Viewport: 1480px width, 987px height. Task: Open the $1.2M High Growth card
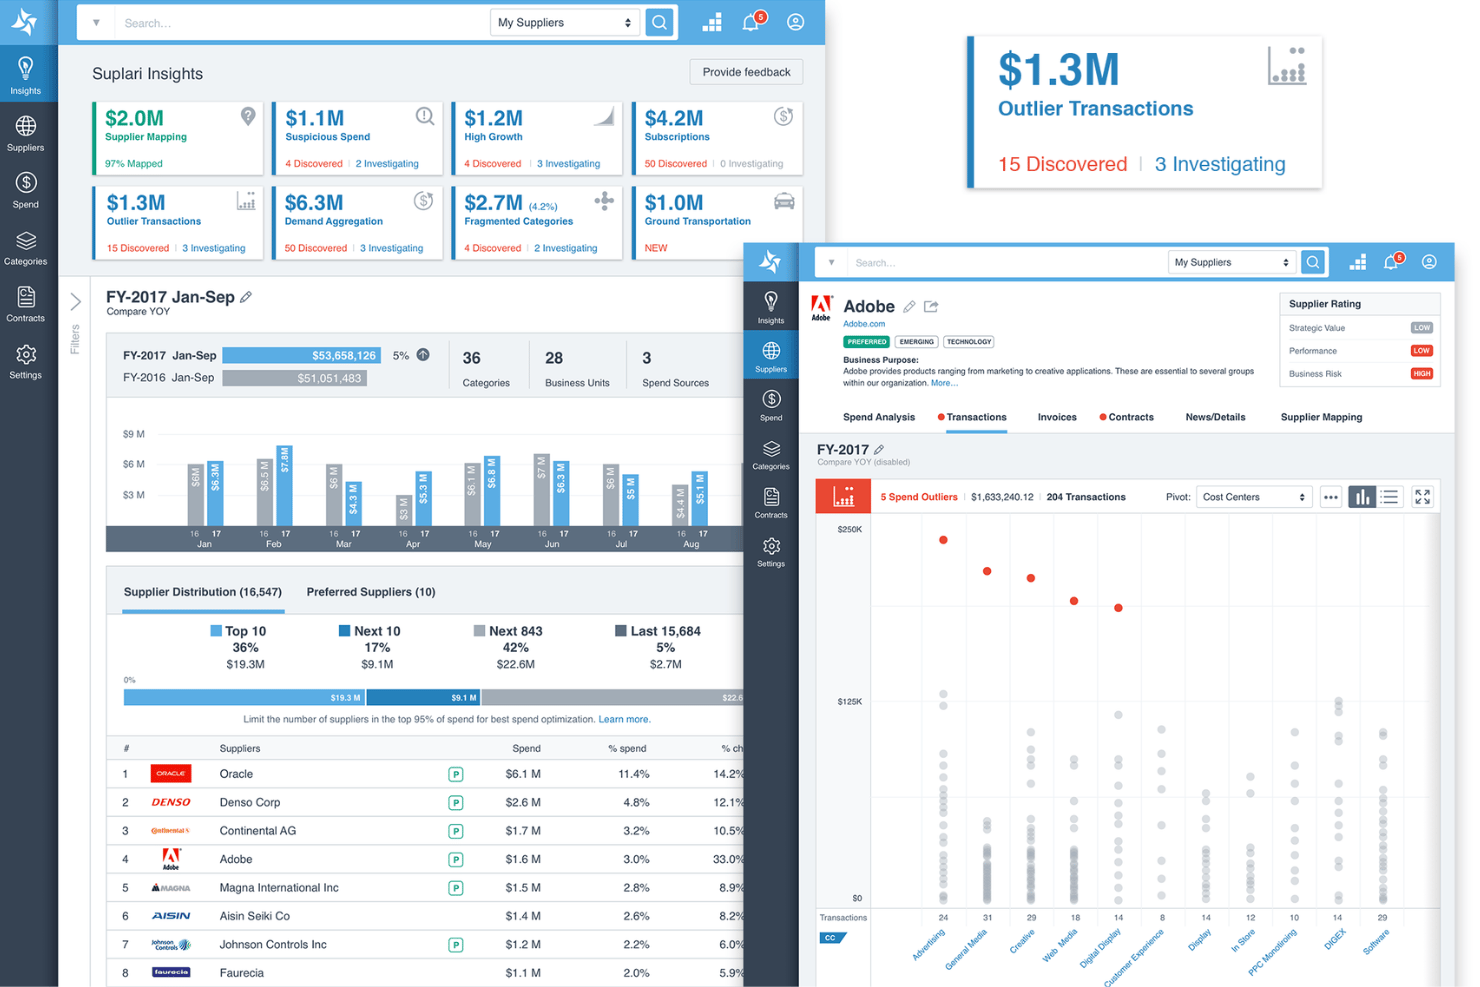(536, 138)
